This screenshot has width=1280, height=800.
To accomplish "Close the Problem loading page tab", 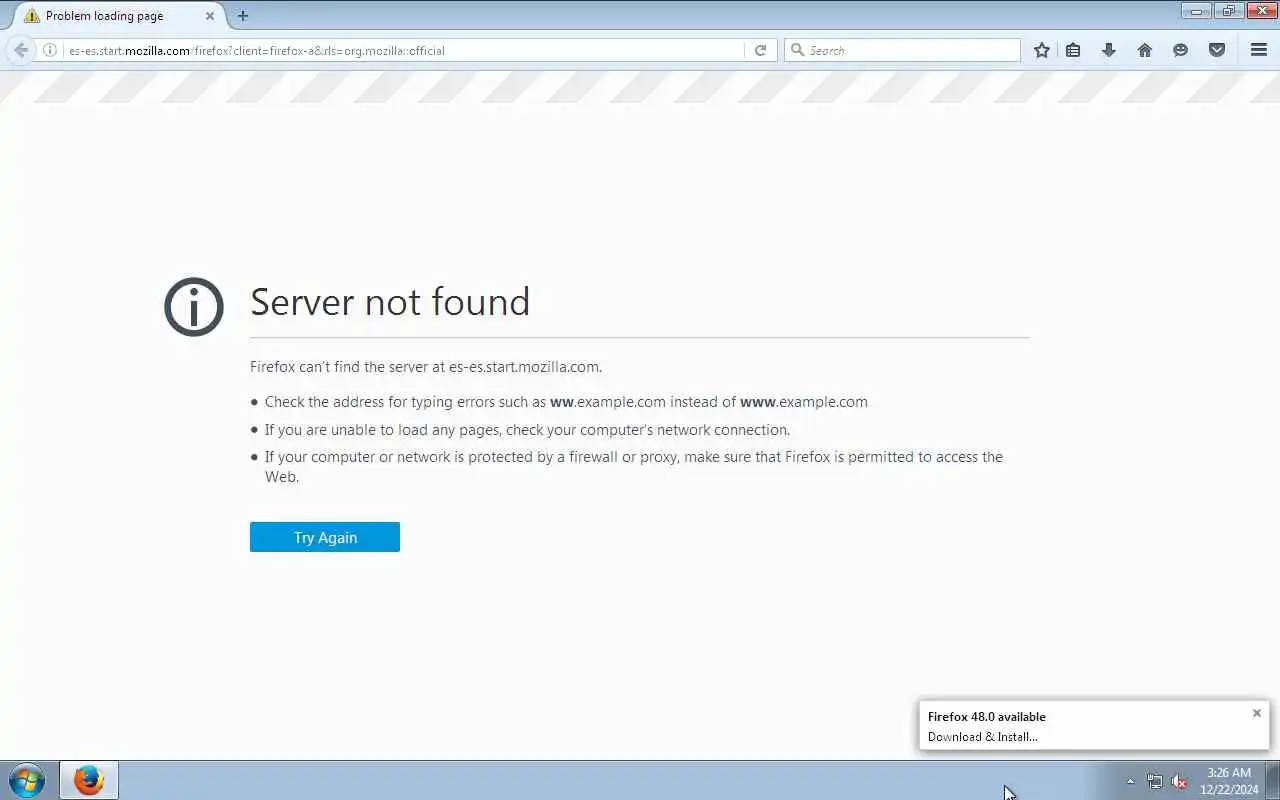I will [210, 16].
